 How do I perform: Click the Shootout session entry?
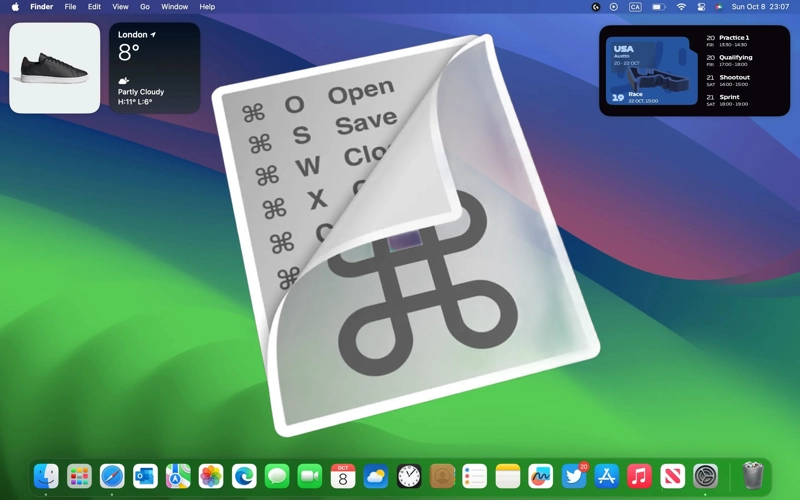pyautogui.click(x=728, y=81)
